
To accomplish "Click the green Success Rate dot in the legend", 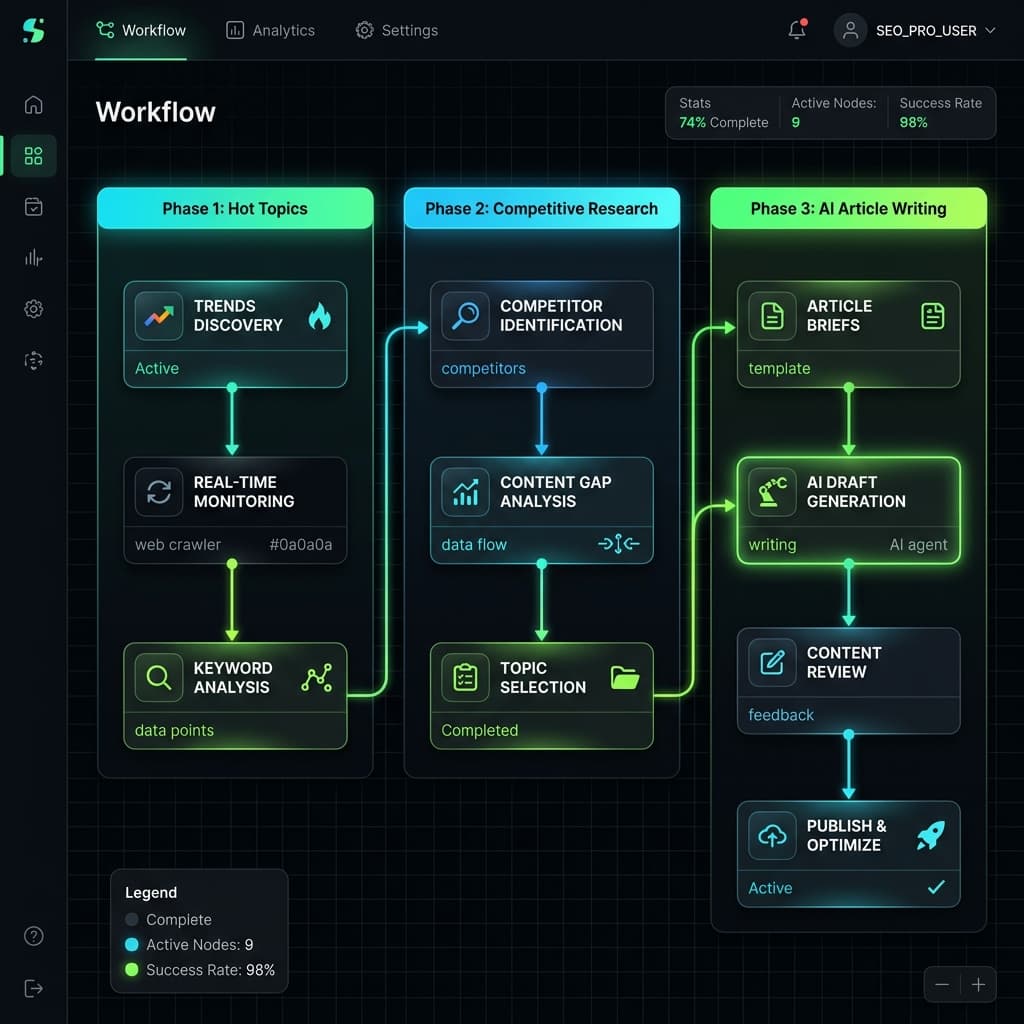I will [130, 969].
